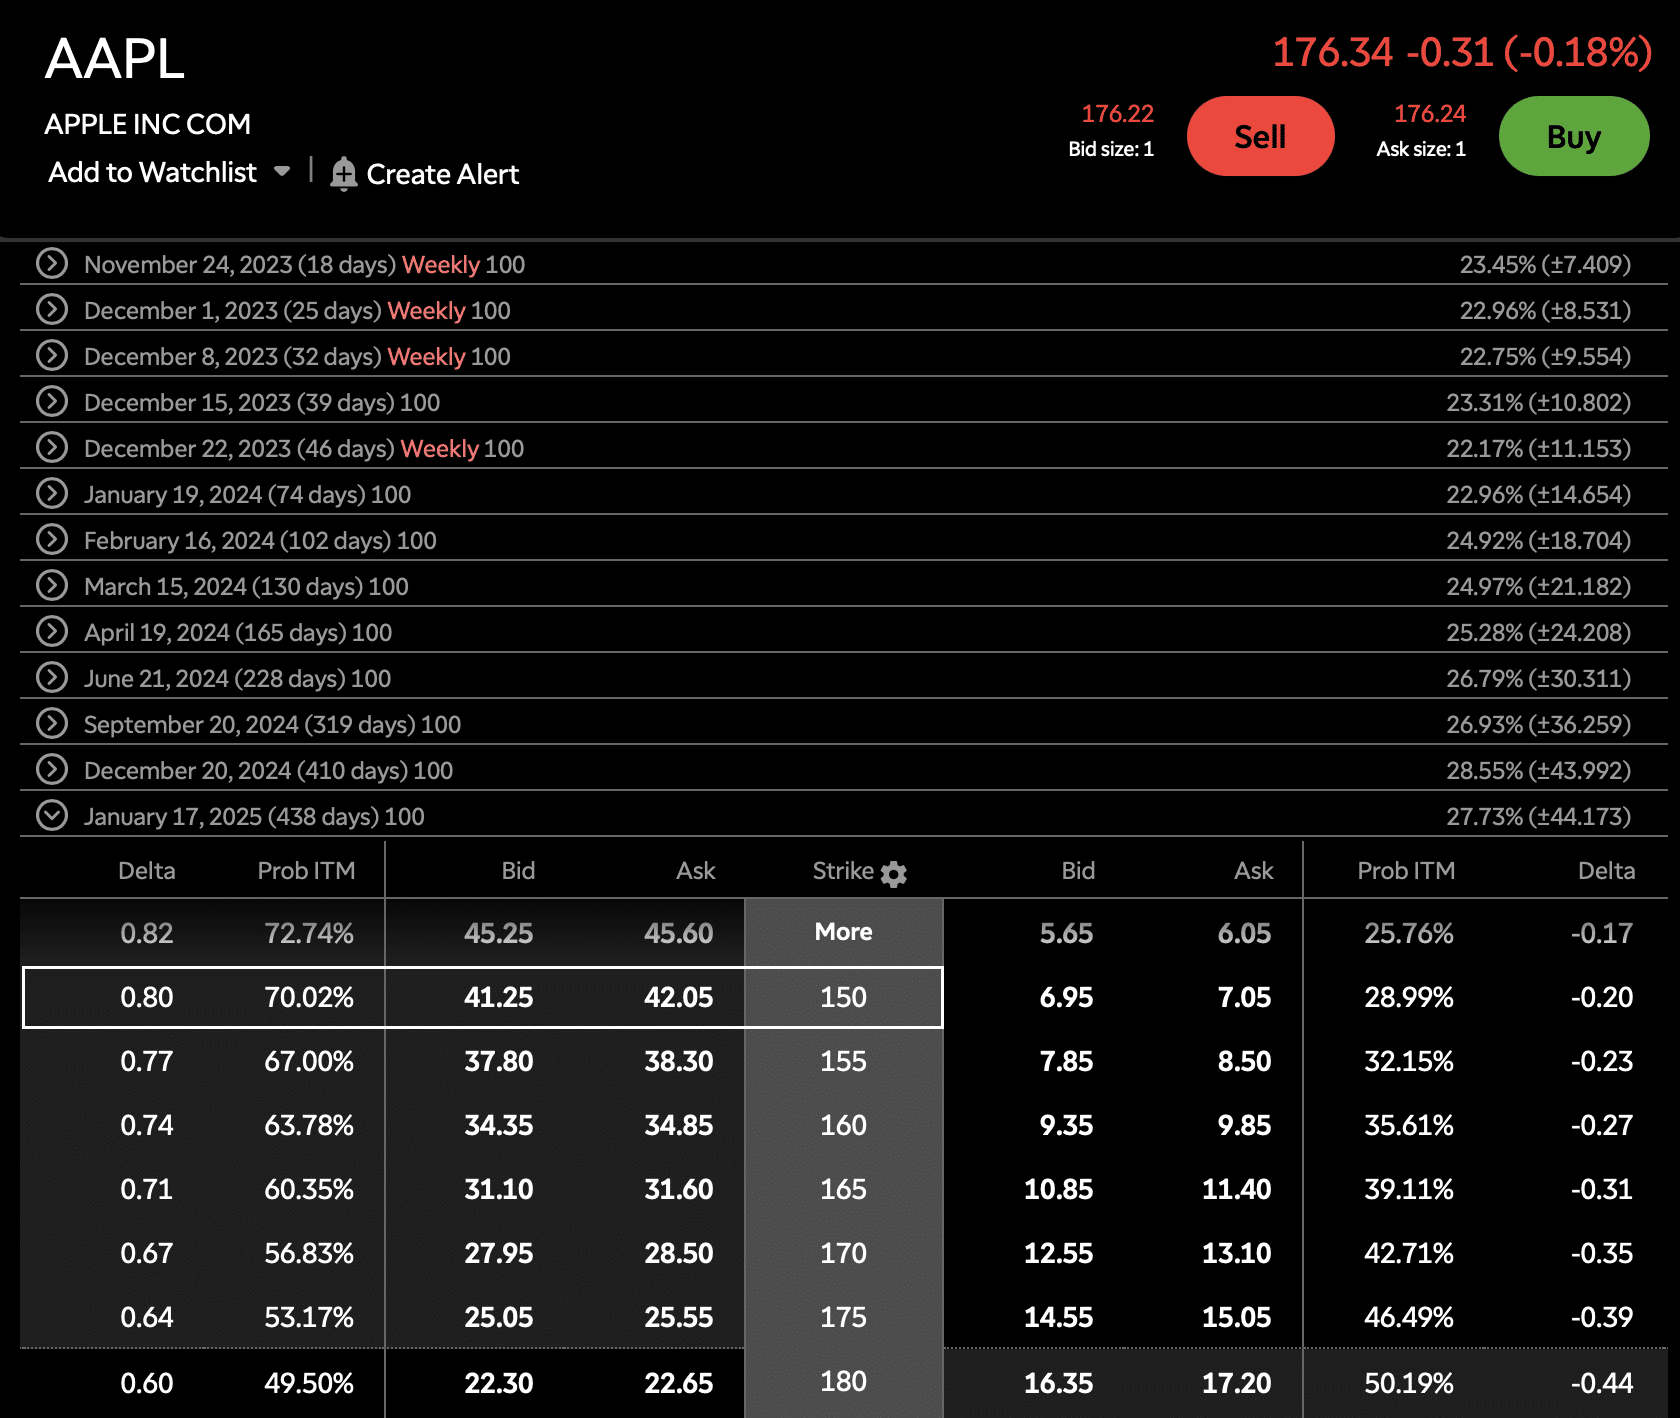
Task: Expand the December 20, 2024 expiration chevron
Action: tap(52, 769)
